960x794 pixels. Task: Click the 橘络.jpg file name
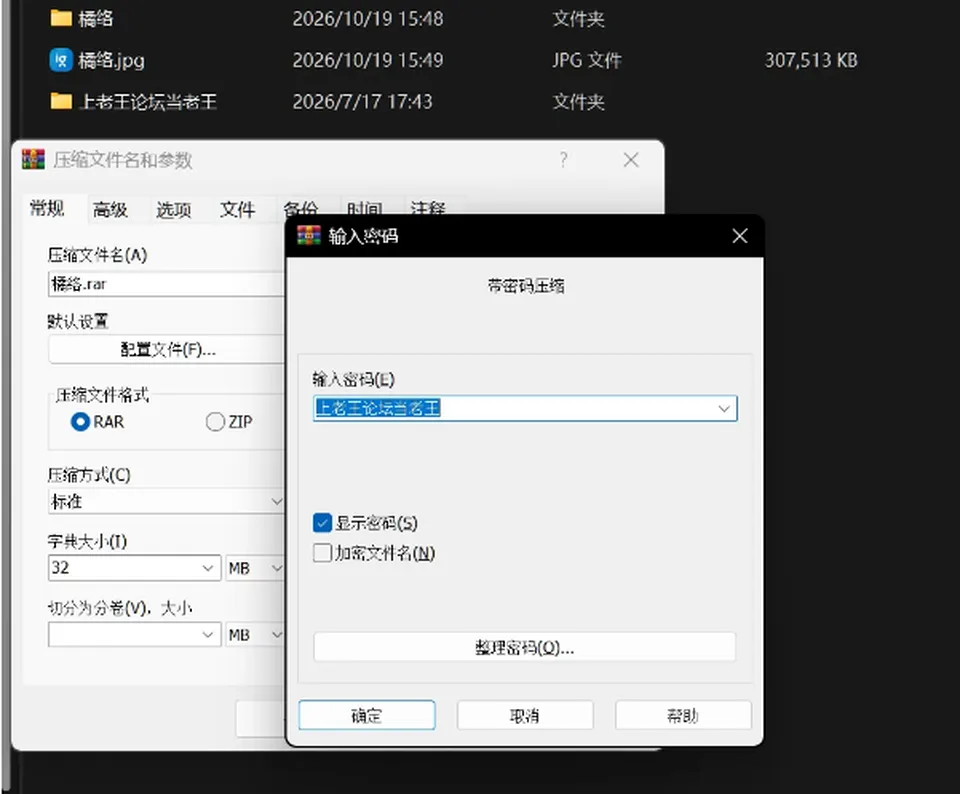(111, 60)
